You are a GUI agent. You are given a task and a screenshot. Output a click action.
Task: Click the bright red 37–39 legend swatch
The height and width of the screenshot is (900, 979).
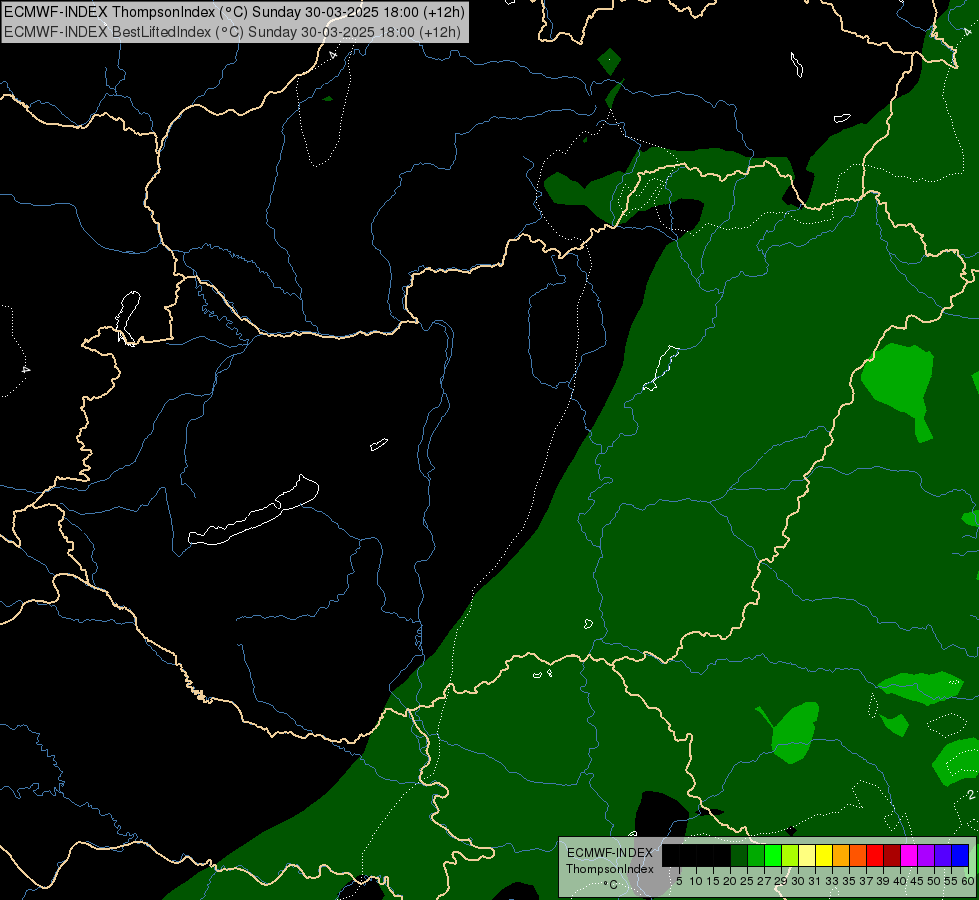[875, 855]
